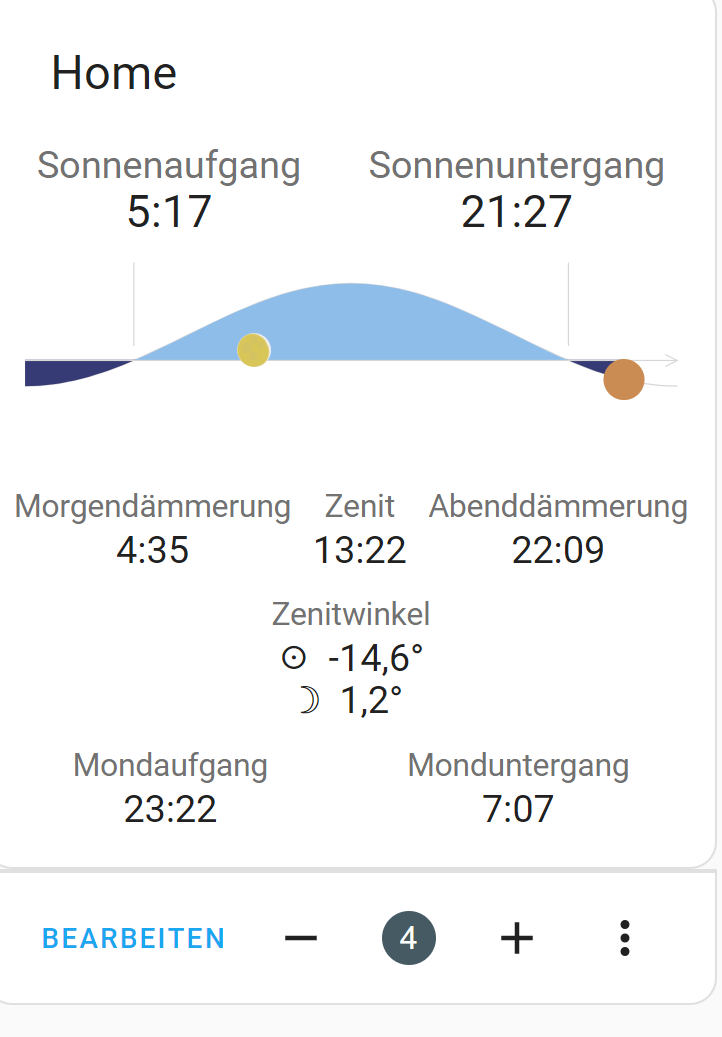The height and width of the screenshot is (1037, 722).
Task: Click the Home card title
Action: tap(114, 73)
